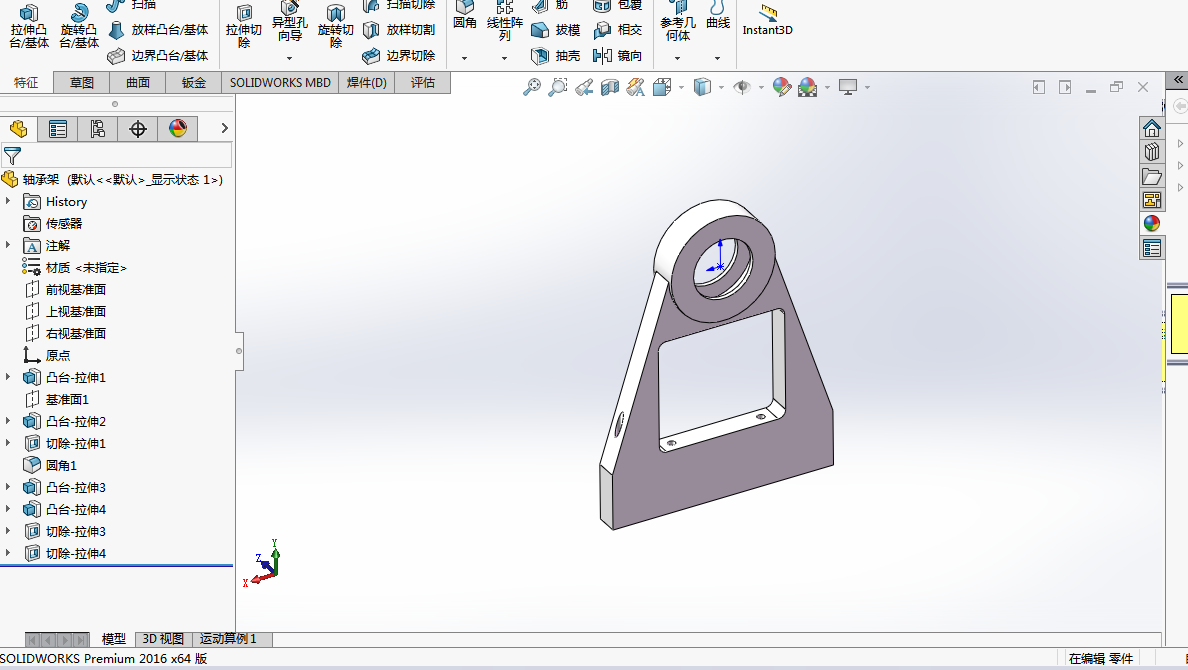This screenshot has width=1188, height=670.
Task: Select the Extruded Cut tool (拉伸切除)
Action: pos(244,26)
